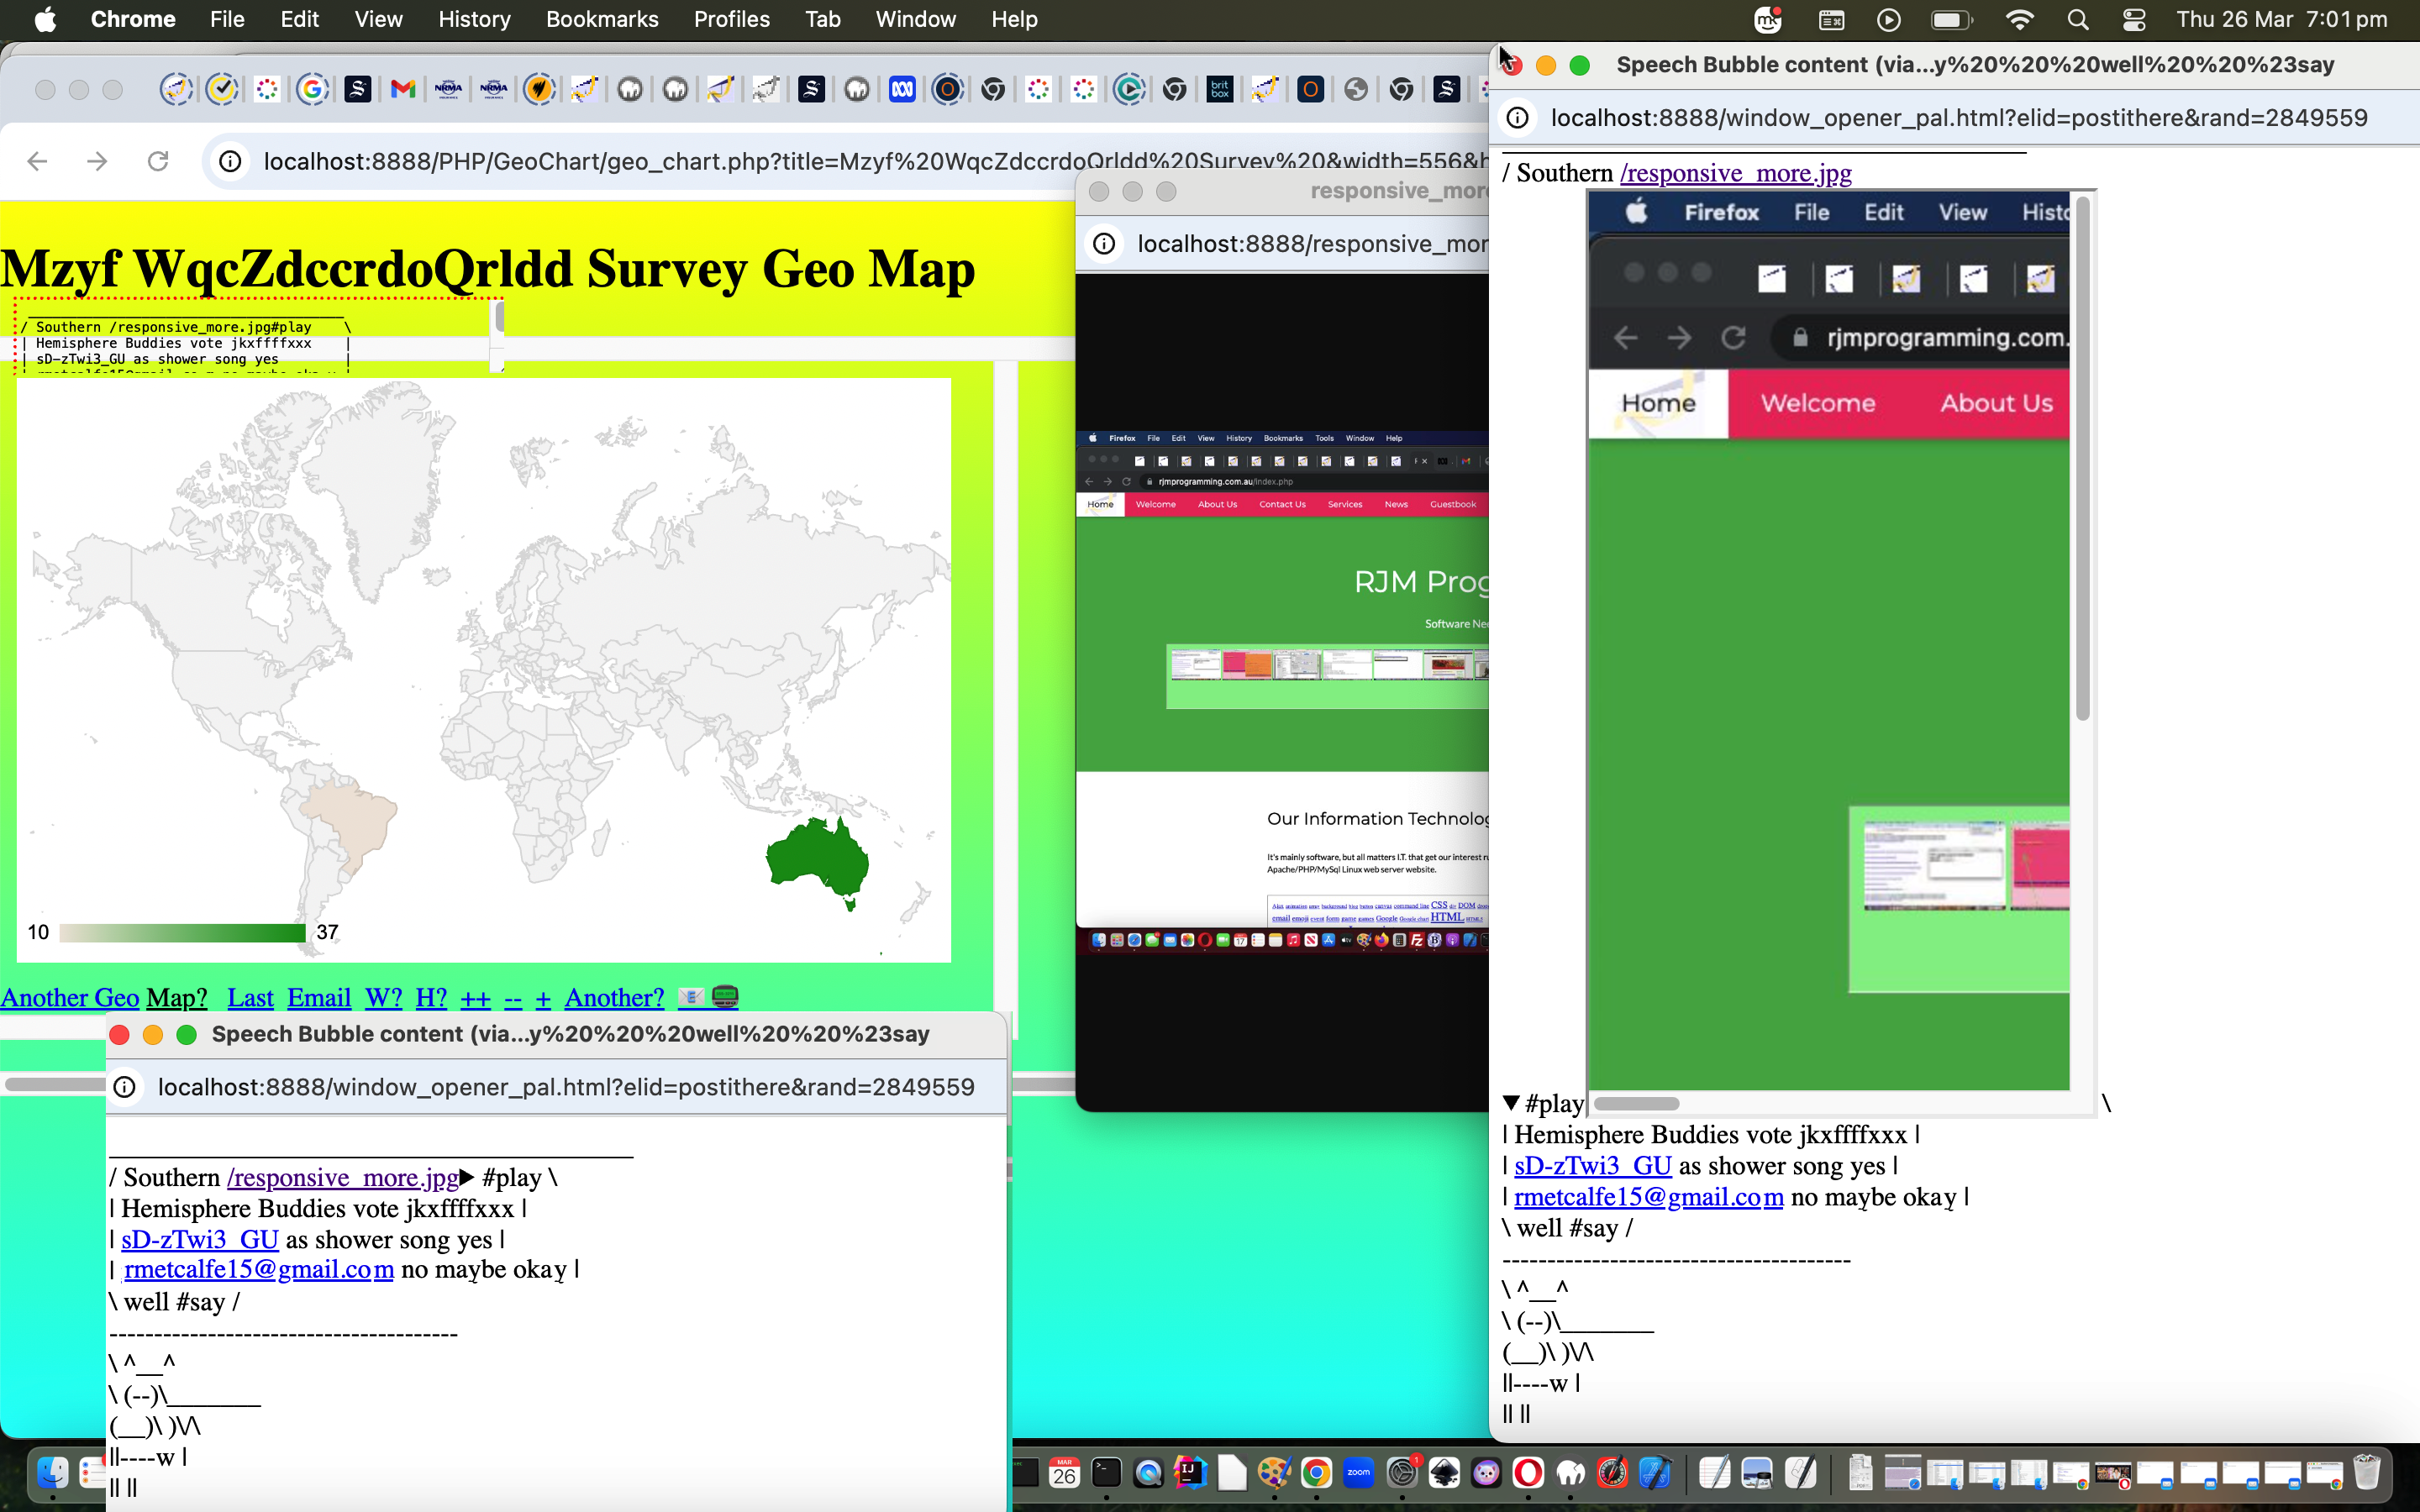This screenshot has width=2420, height=1512.
Task: Open Inkscape from the Dock
Action: tap(1444, 1472)
